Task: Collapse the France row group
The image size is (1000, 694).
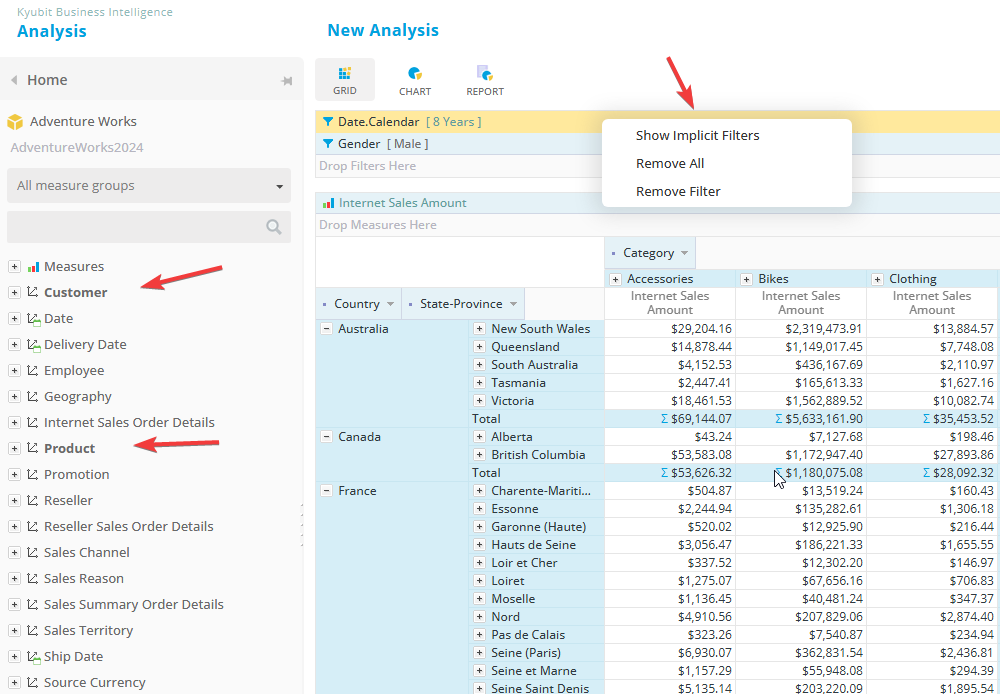Action: click(326, 491)
